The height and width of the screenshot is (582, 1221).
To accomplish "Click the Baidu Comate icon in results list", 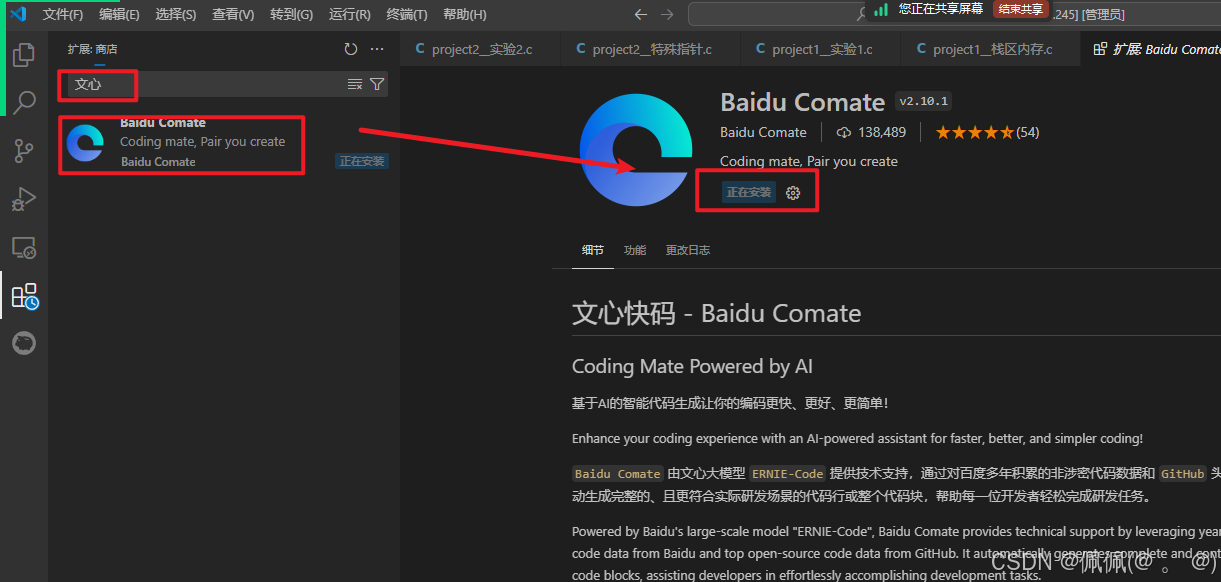I will 85,144.
